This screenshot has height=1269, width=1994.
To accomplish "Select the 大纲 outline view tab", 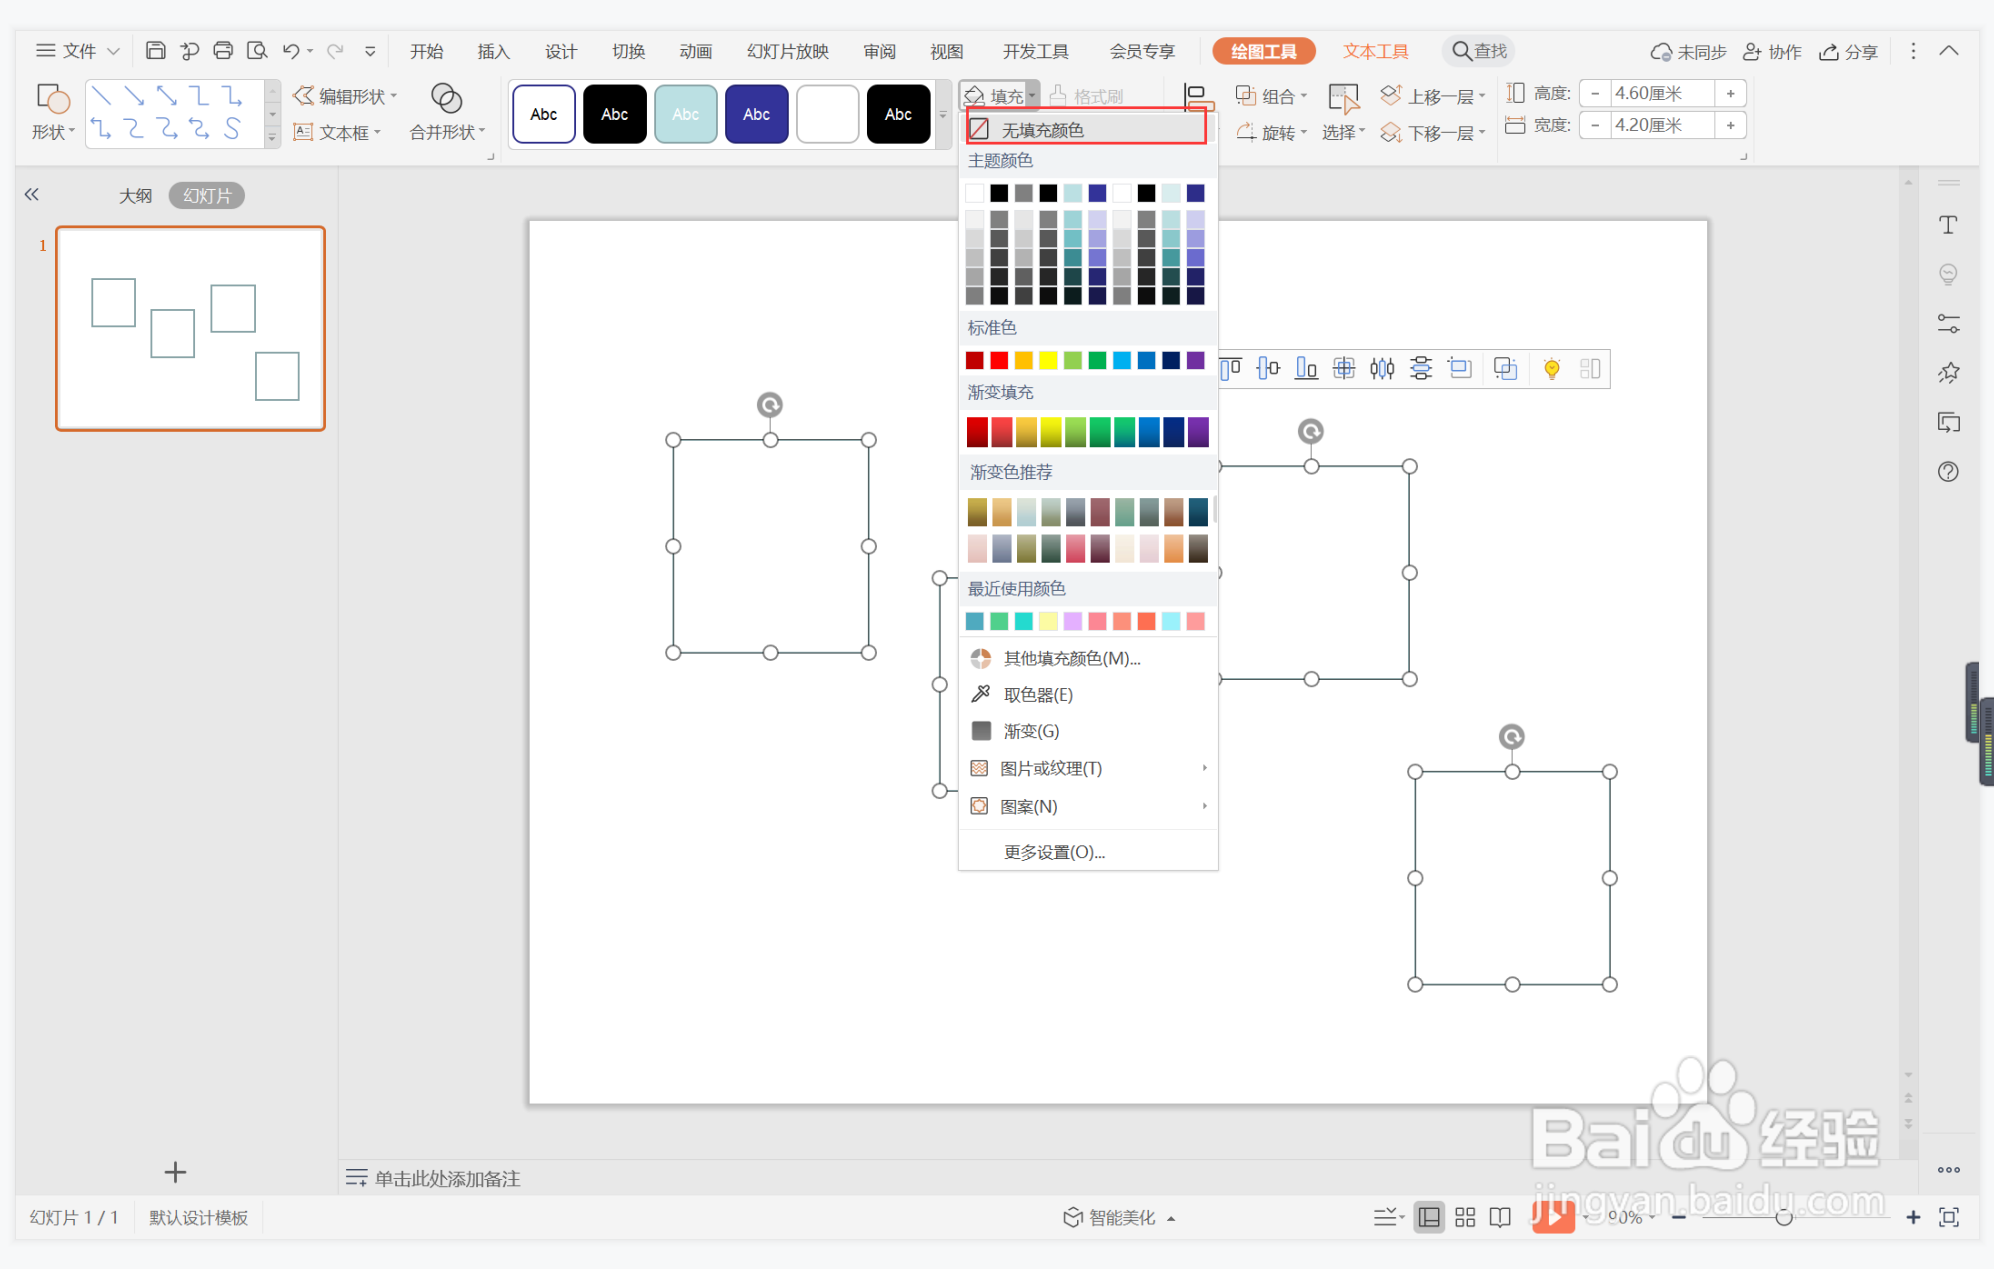I will click(136, 196).
